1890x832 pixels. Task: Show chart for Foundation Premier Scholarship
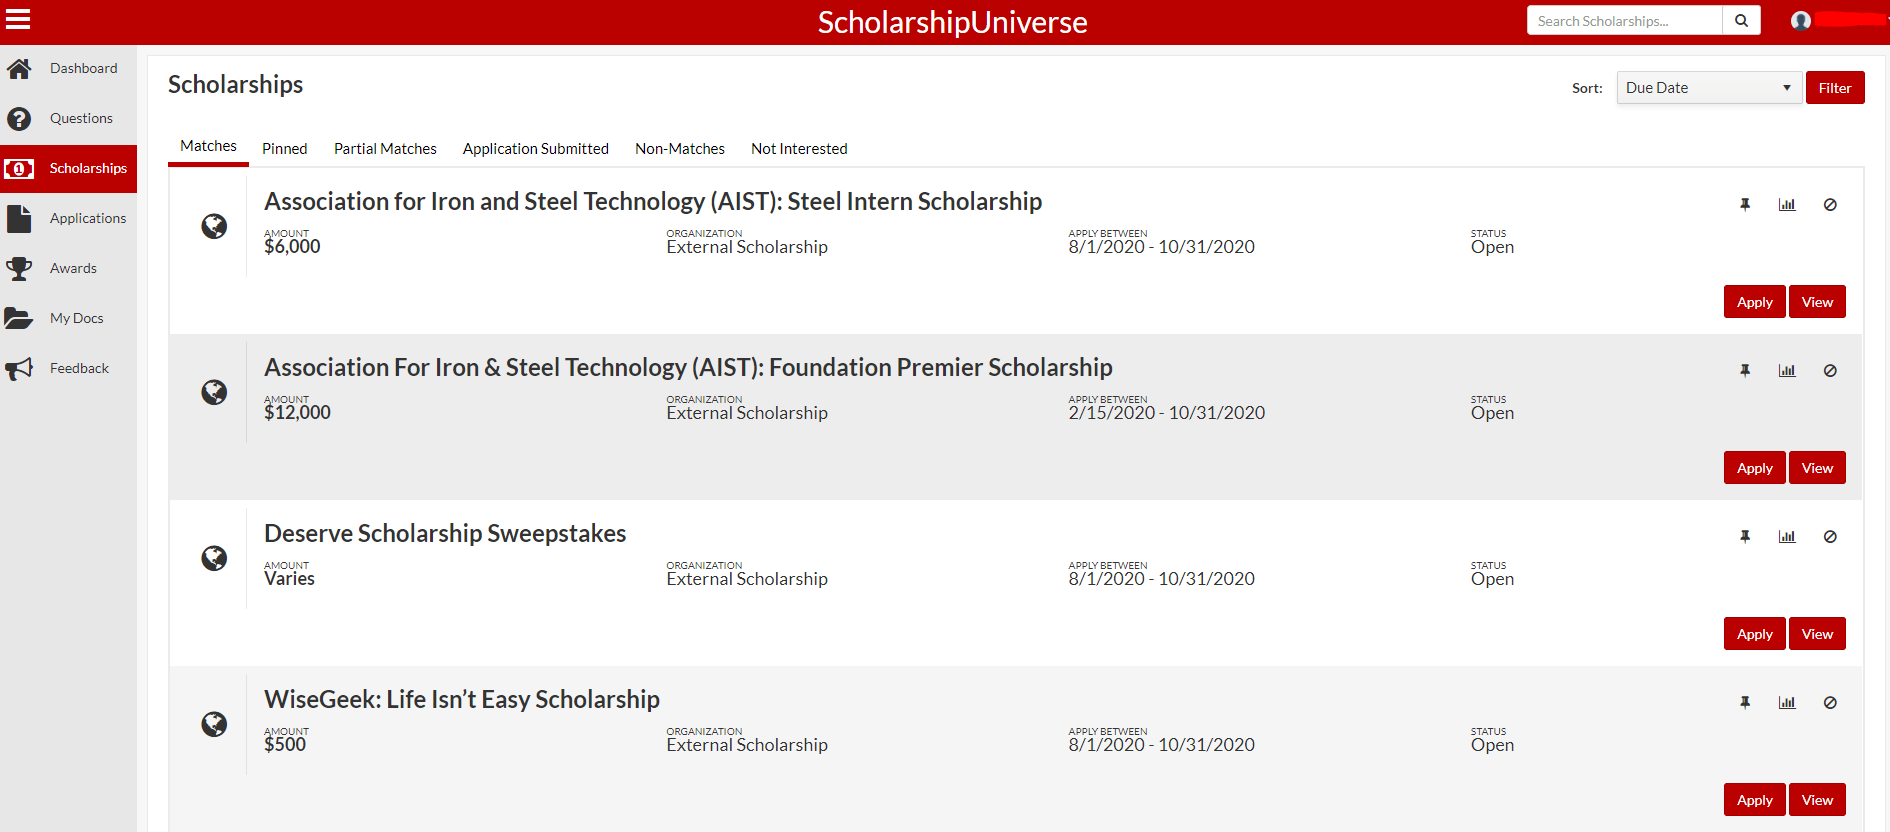1787,371
